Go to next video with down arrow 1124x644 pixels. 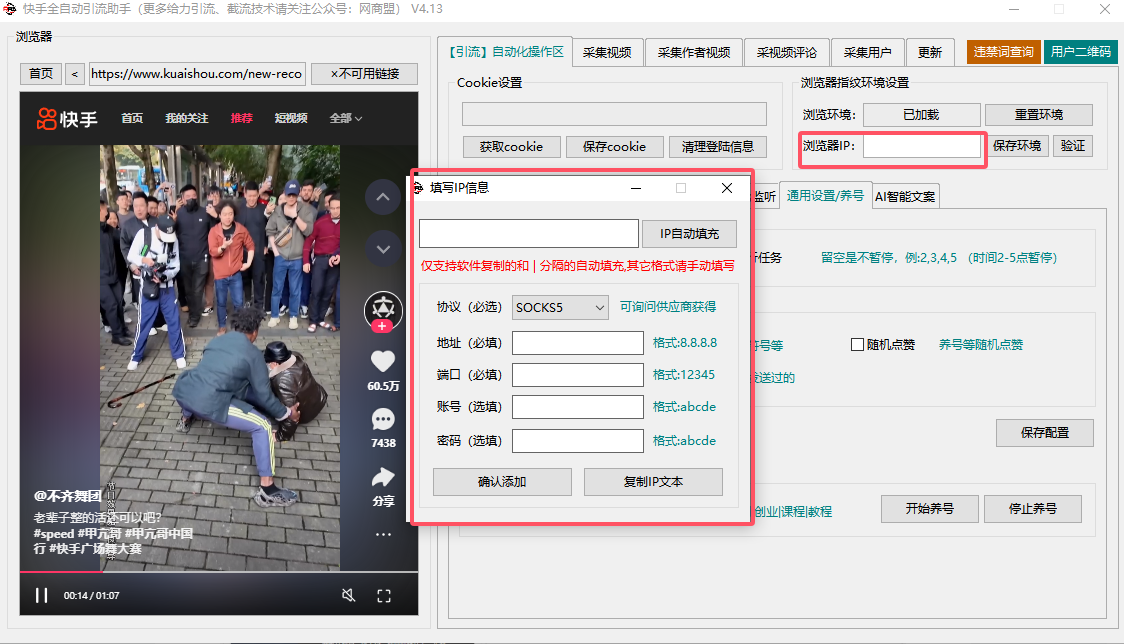coord(383,250)
